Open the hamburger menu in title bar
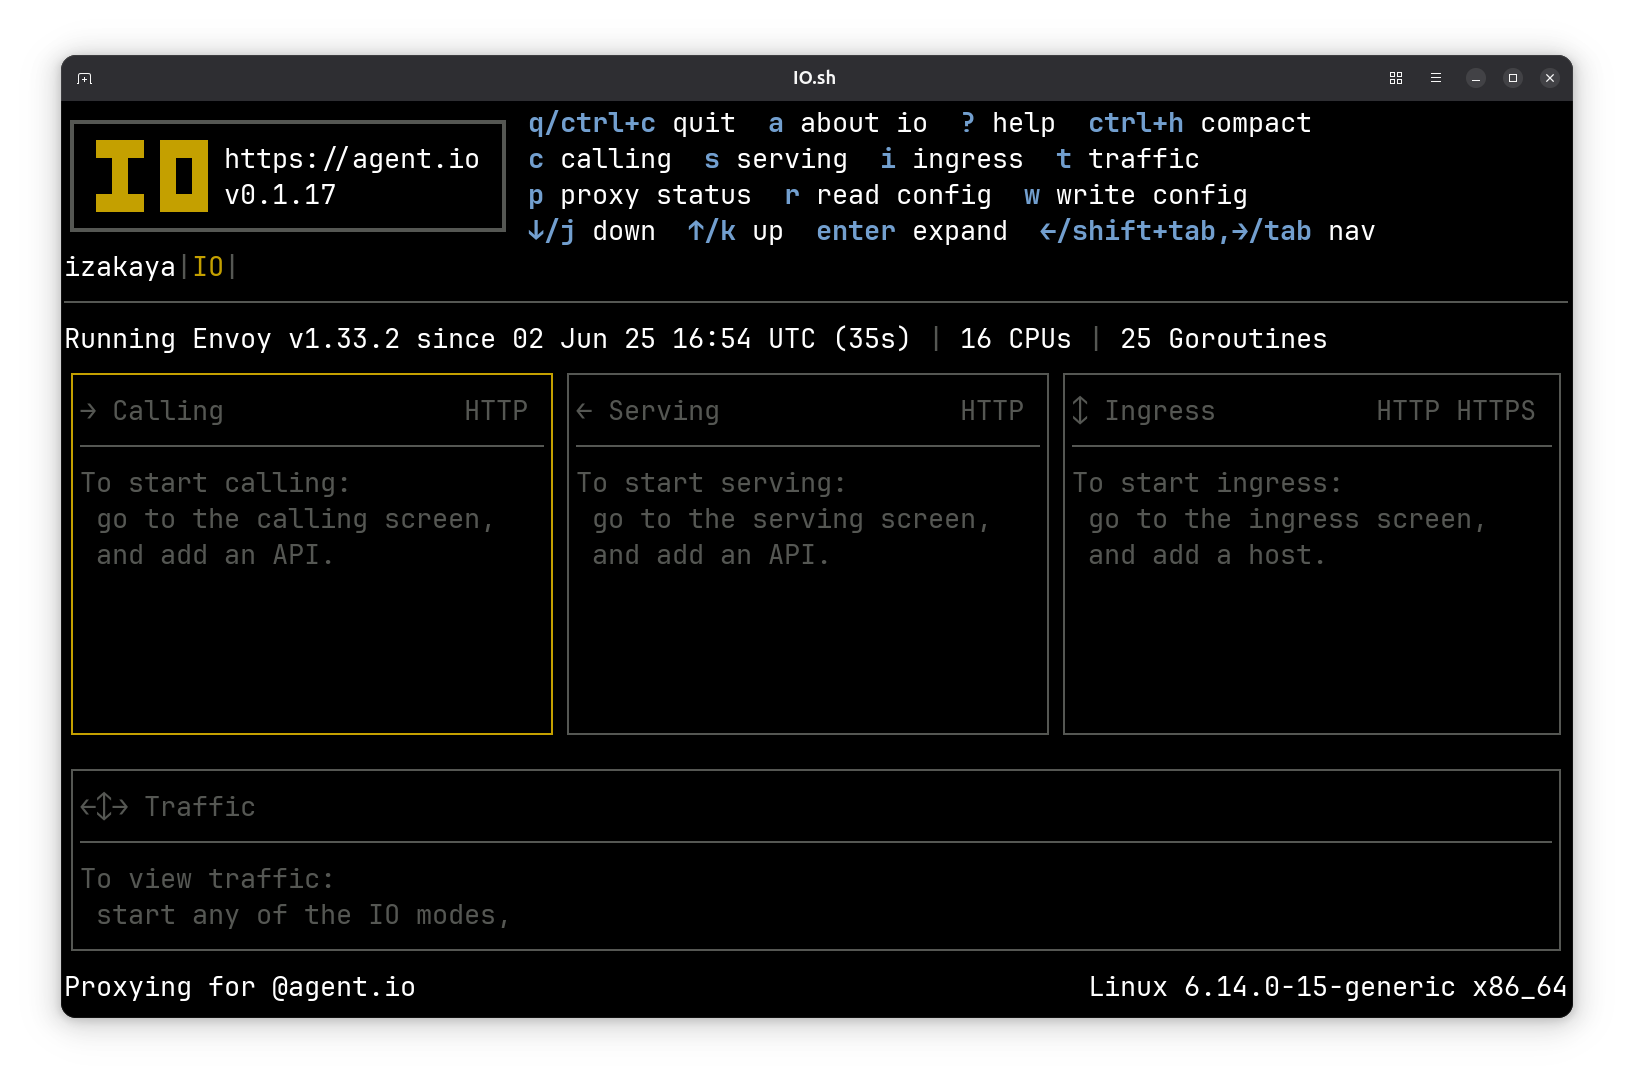The height and width of the screenshot is (1085, 1634). pyautogui.click(x=1436, y=78)
